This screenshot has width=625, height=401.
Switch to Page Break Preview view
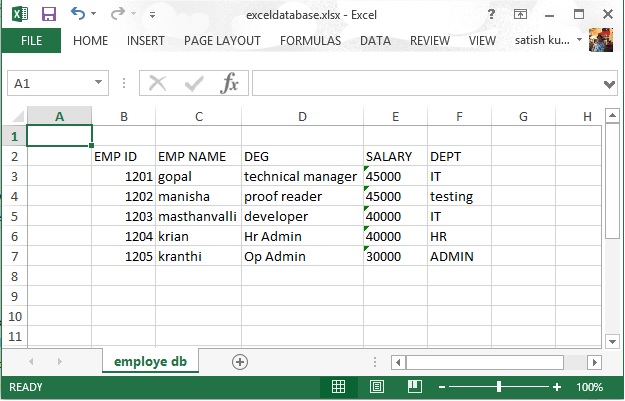tap(411, 387)
